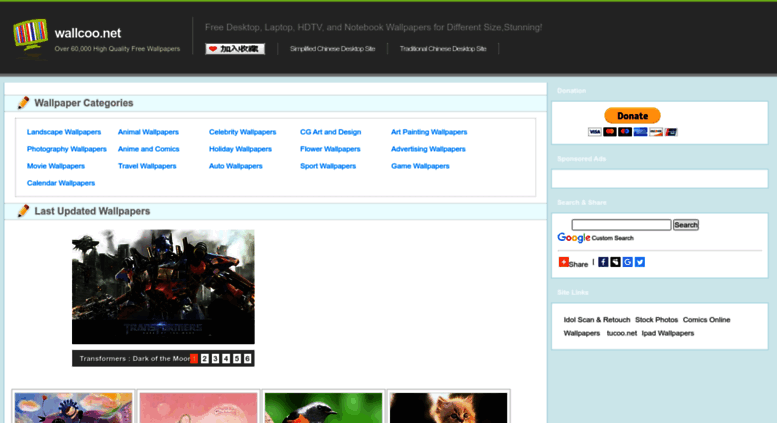Open Movie Wallpapers category
The height and width of the screenshot is (423, 777).
[x=56, y=166]
